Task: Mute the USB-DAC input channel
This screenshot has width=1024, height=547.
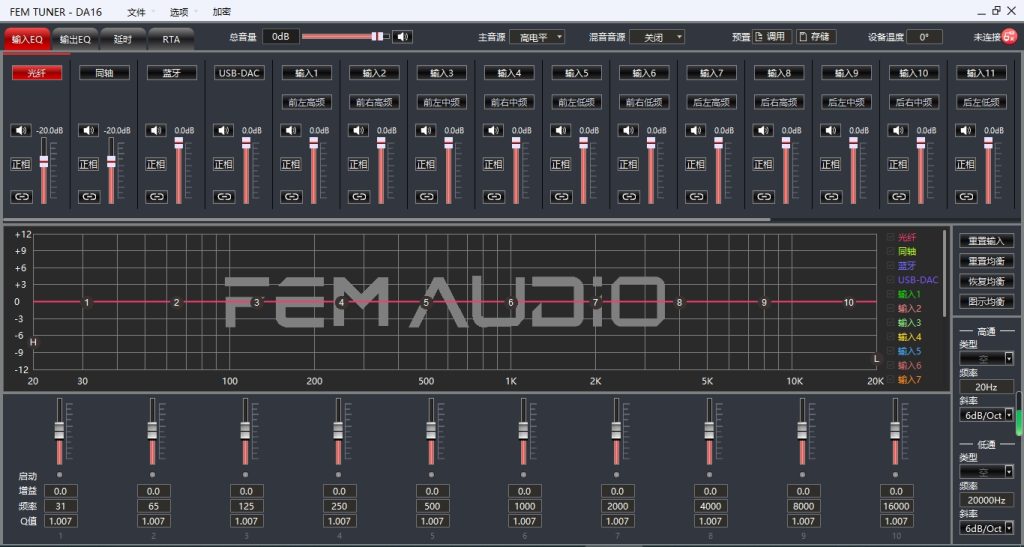Action: tap(223, 130)
